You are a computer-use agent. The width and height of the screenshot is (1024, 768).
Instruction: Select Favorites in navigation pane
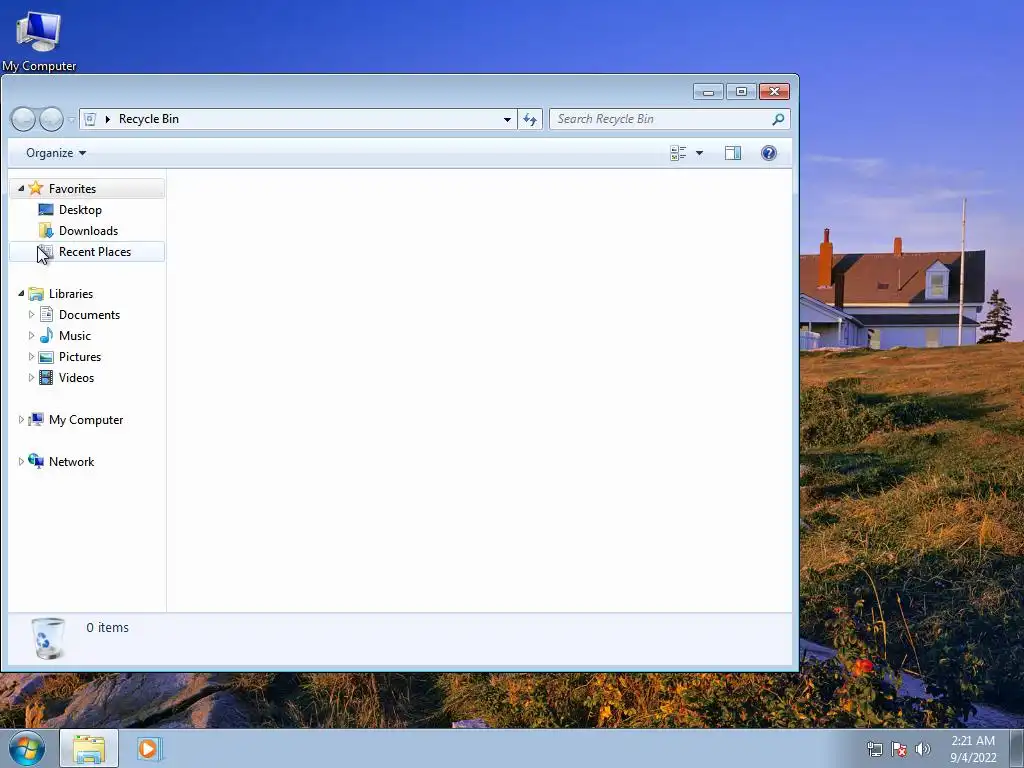[72, 189]
